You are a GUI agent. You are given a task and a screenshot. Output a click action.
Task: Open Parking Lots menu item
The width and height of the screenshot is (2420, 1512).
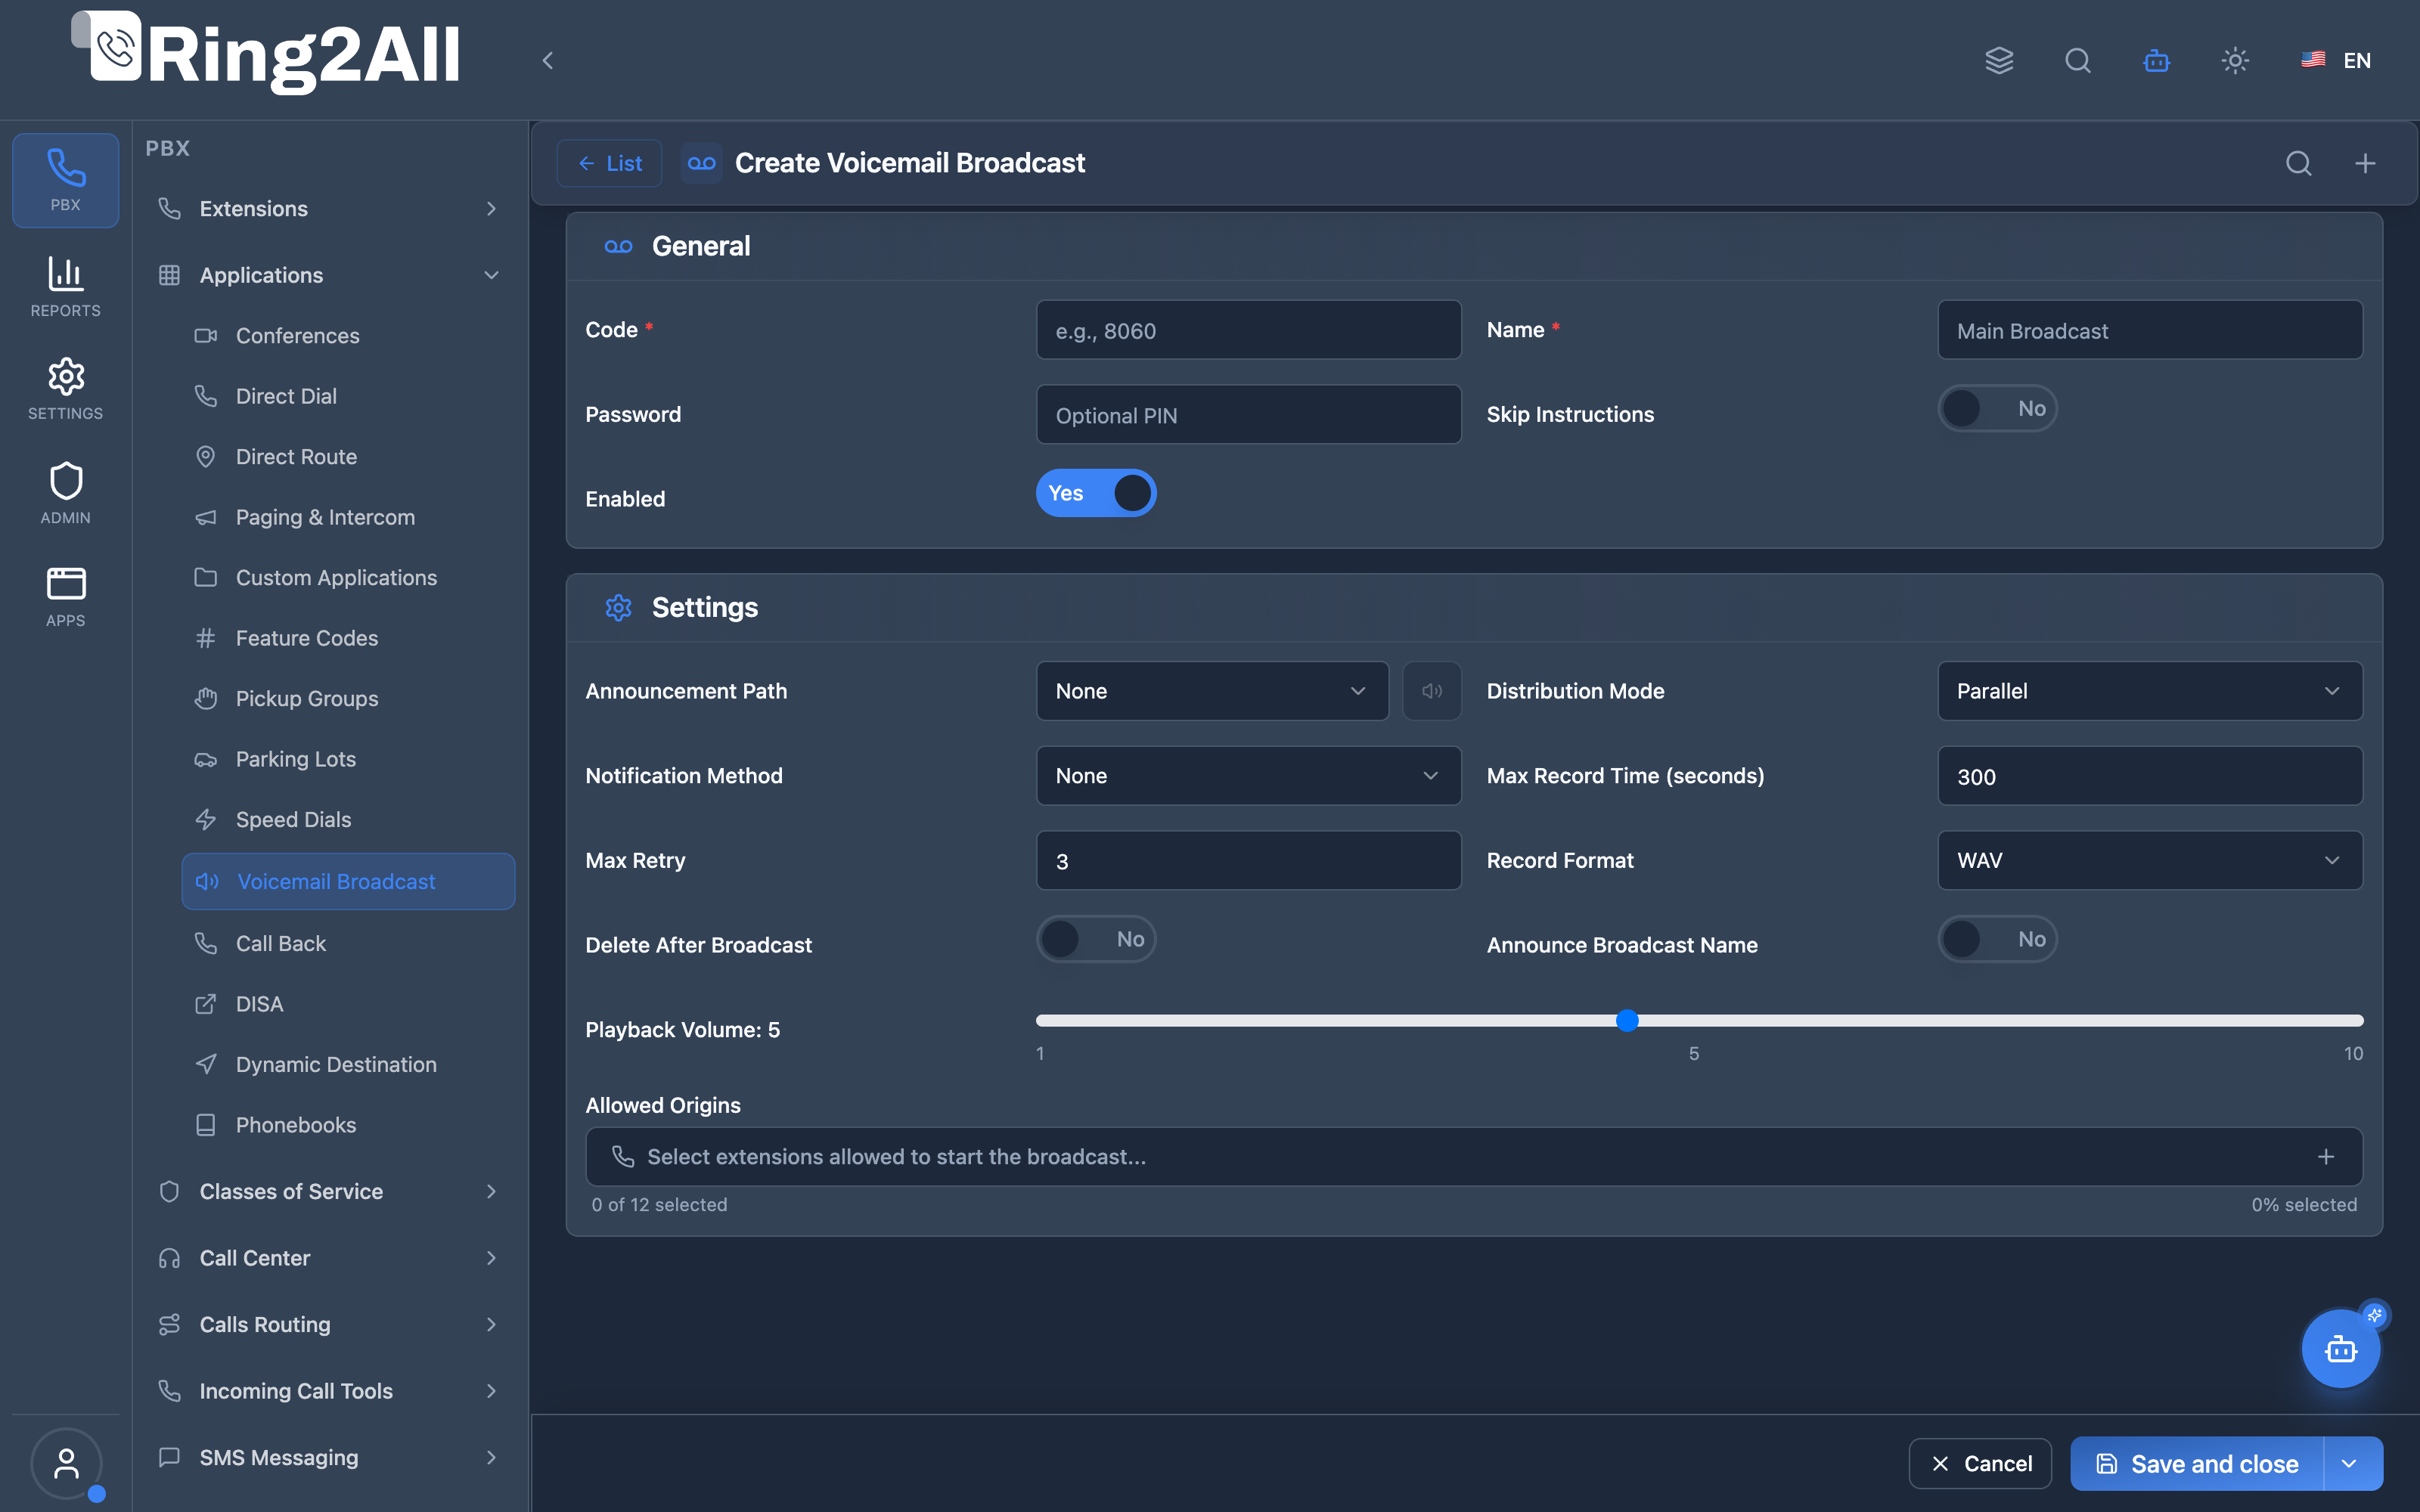[x=347, y=759]
